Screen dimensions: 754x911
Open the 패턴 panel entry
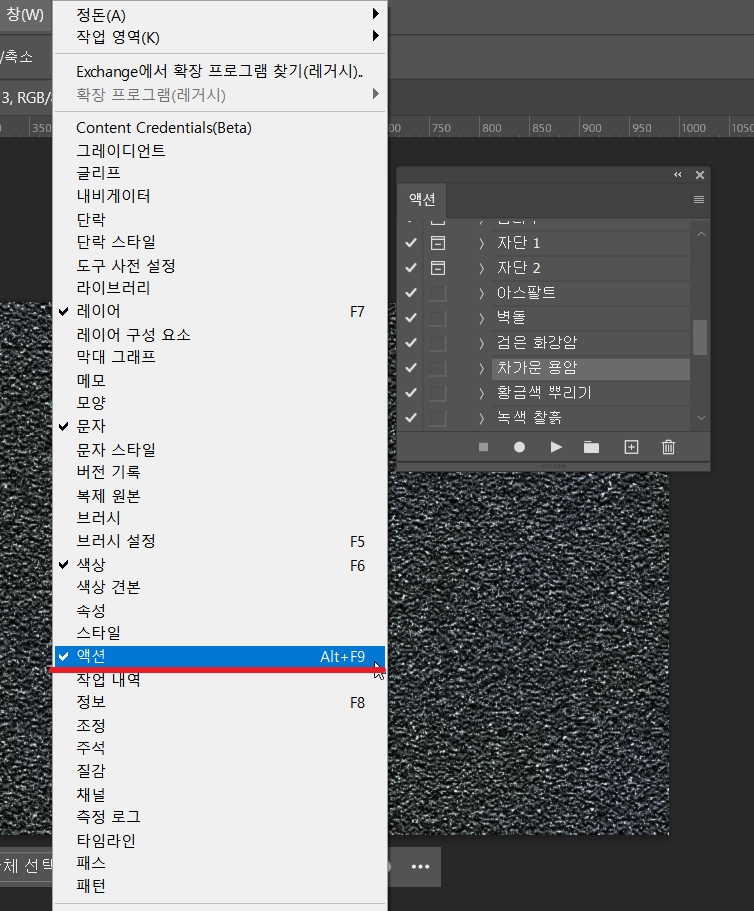click(x=220, y=887)
